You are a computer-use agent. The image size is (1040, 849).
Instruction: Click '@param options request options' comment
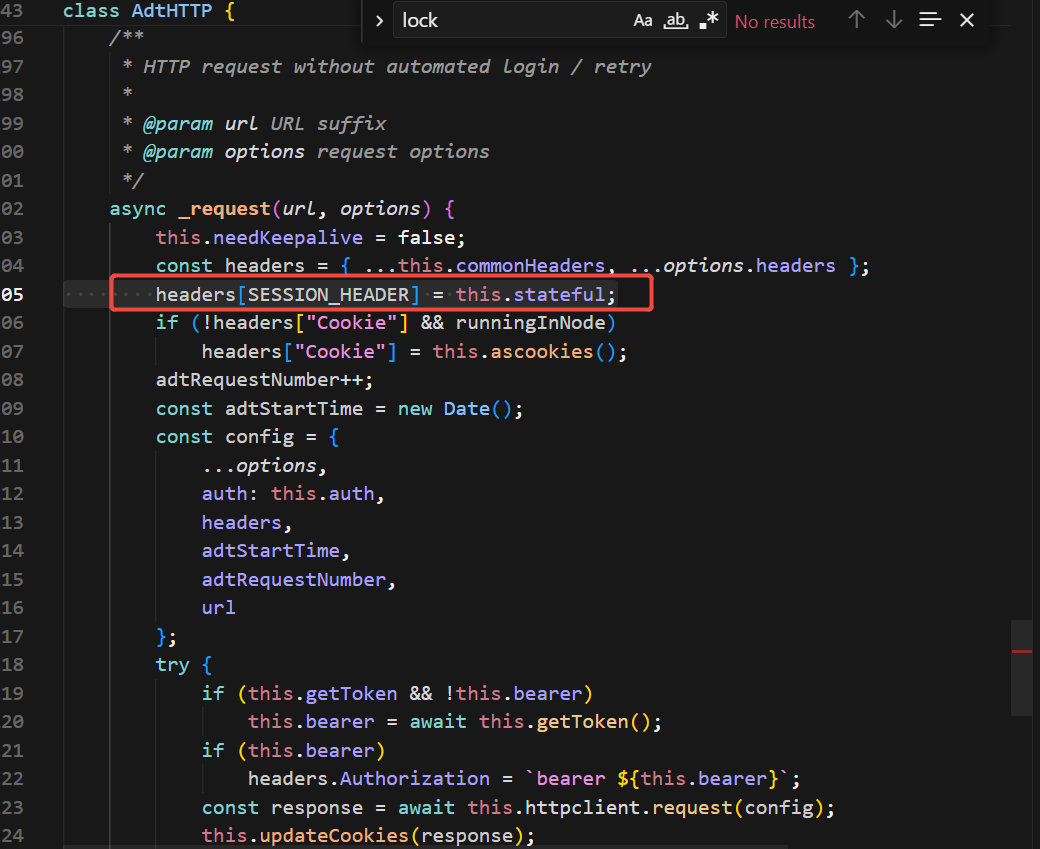[316, 152]
